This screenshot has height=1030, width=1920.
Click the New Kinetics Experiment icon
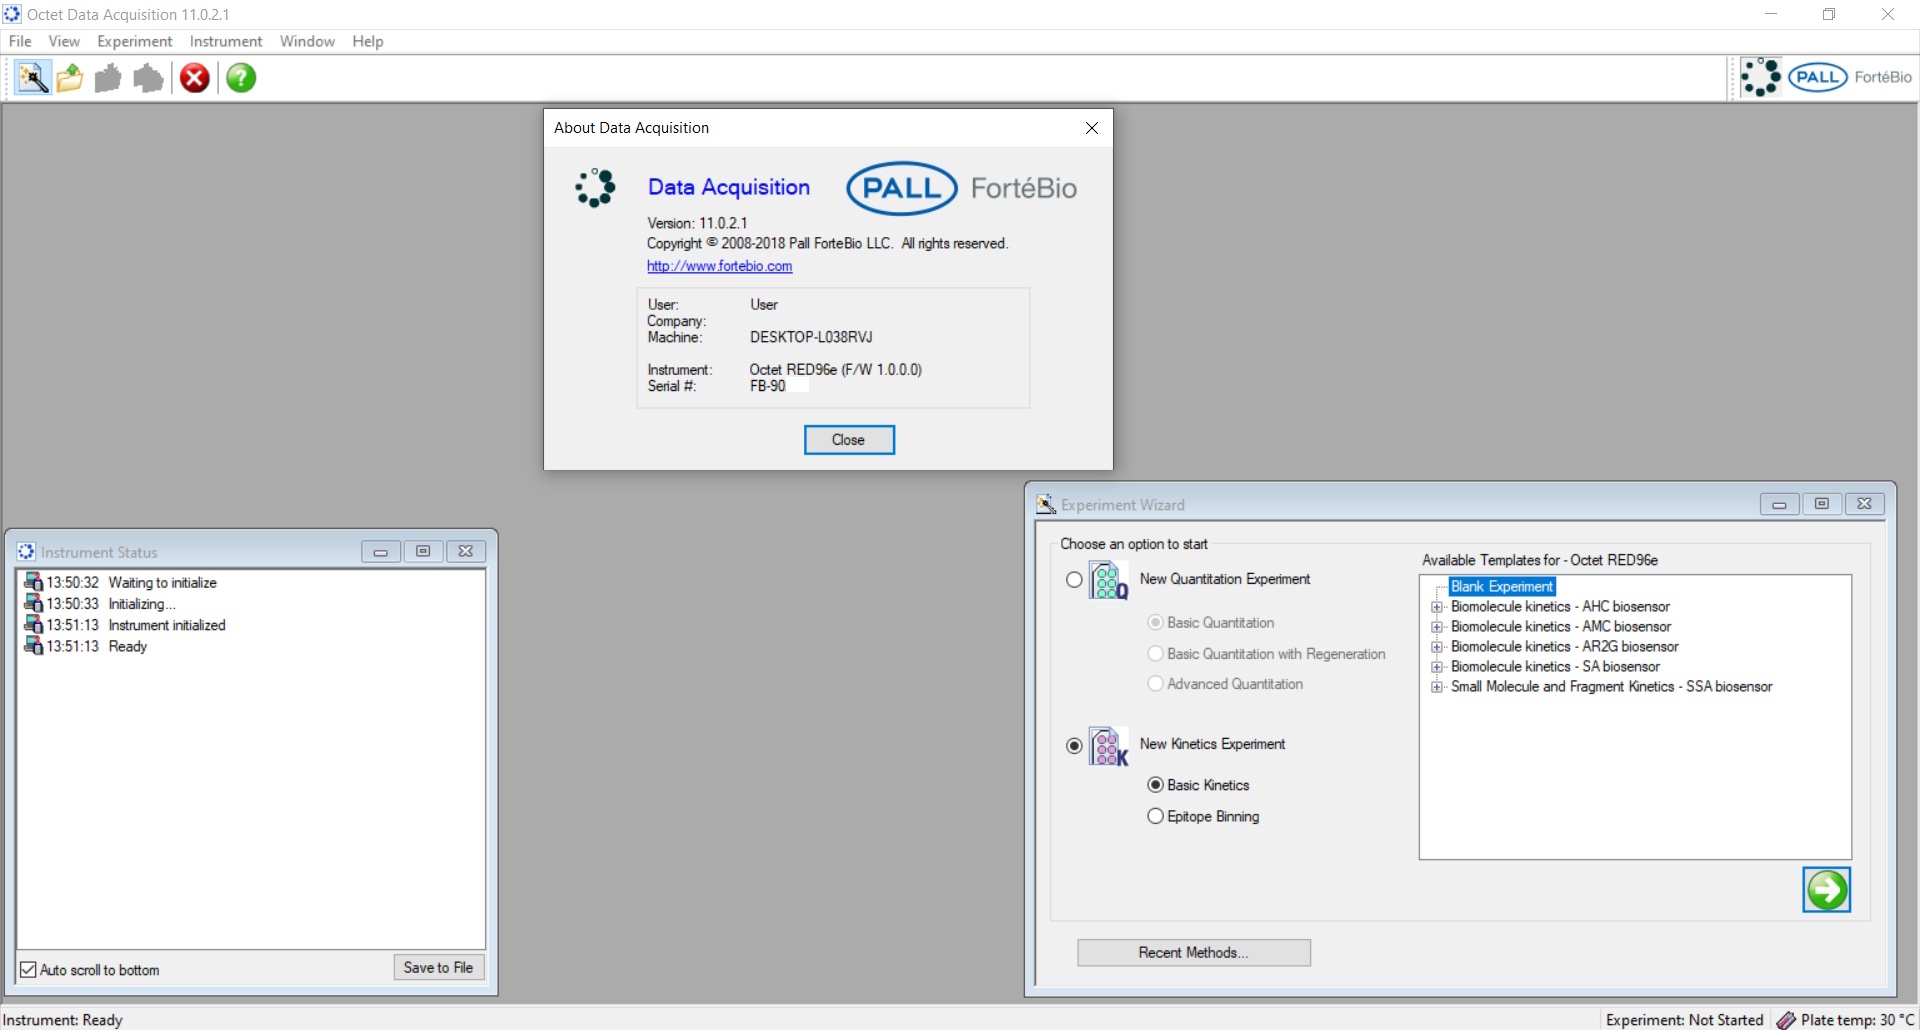[x=1108, y=746]
